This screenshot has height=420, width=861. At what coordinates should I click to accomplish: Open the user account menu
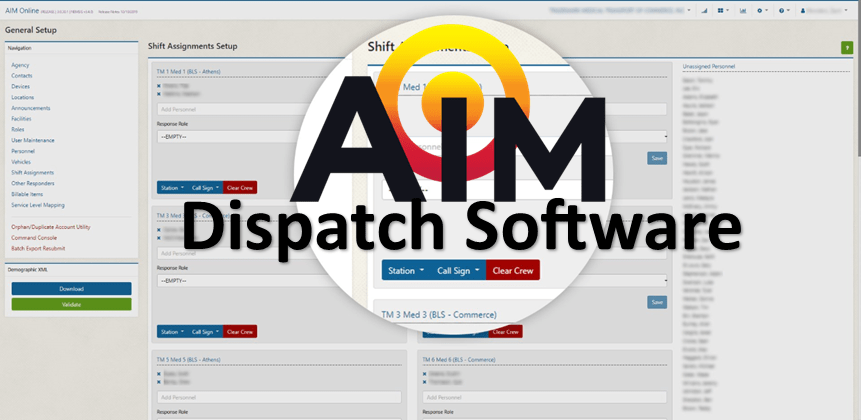tap(825, 10)
